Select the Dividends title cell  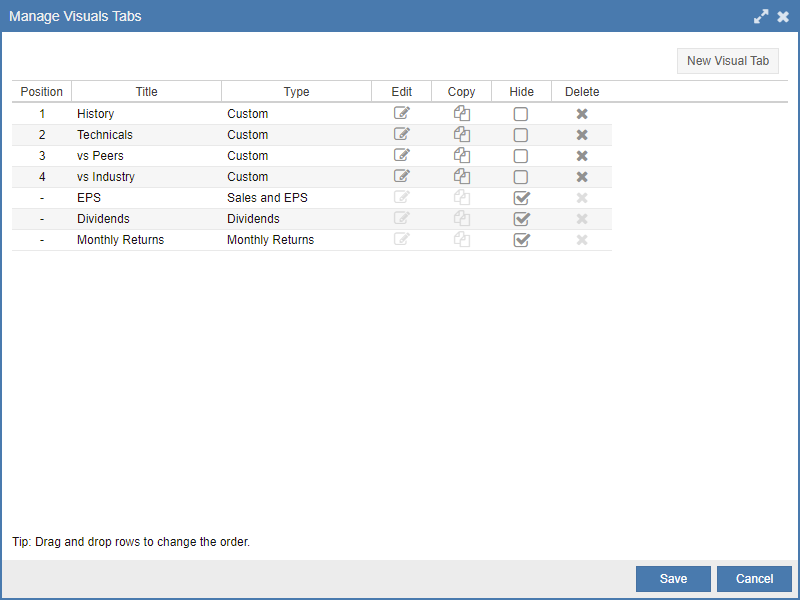point(146,218)
